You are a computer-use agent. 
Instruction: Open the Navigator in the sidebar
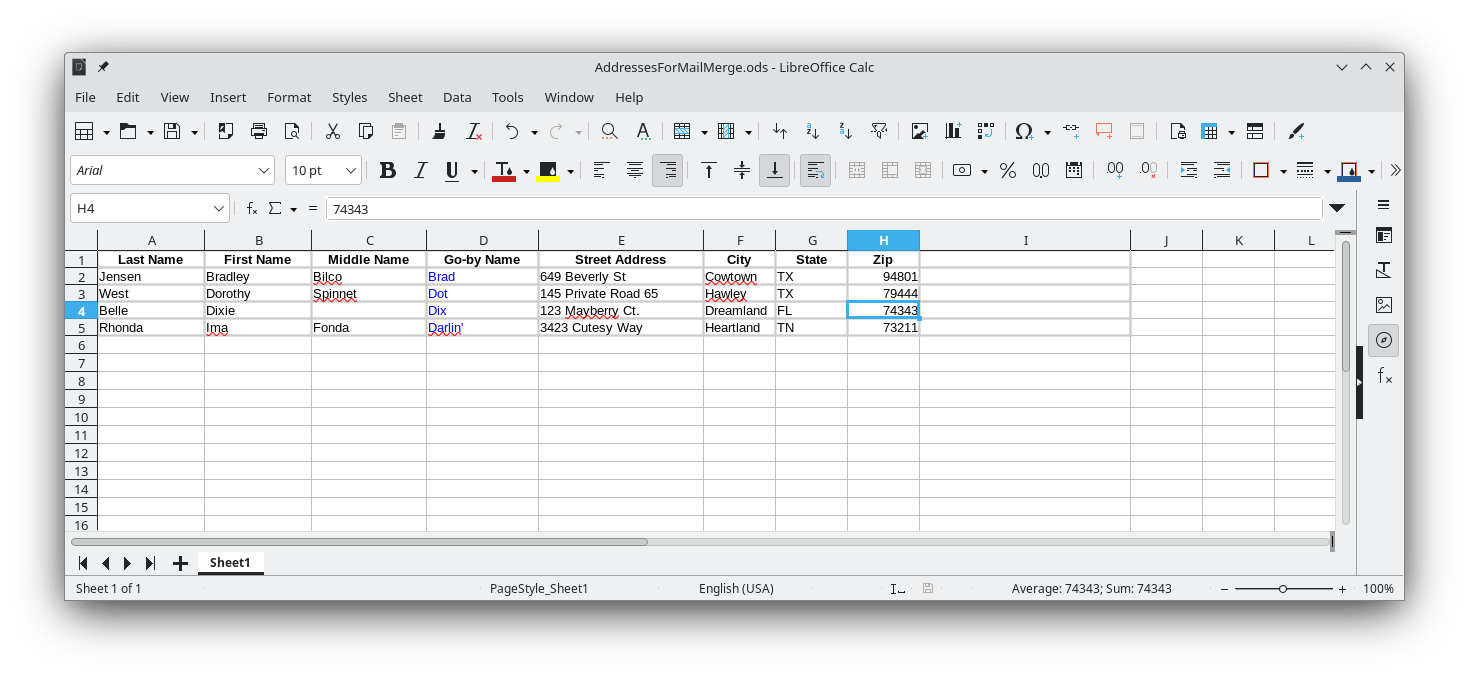point(1384,340)
